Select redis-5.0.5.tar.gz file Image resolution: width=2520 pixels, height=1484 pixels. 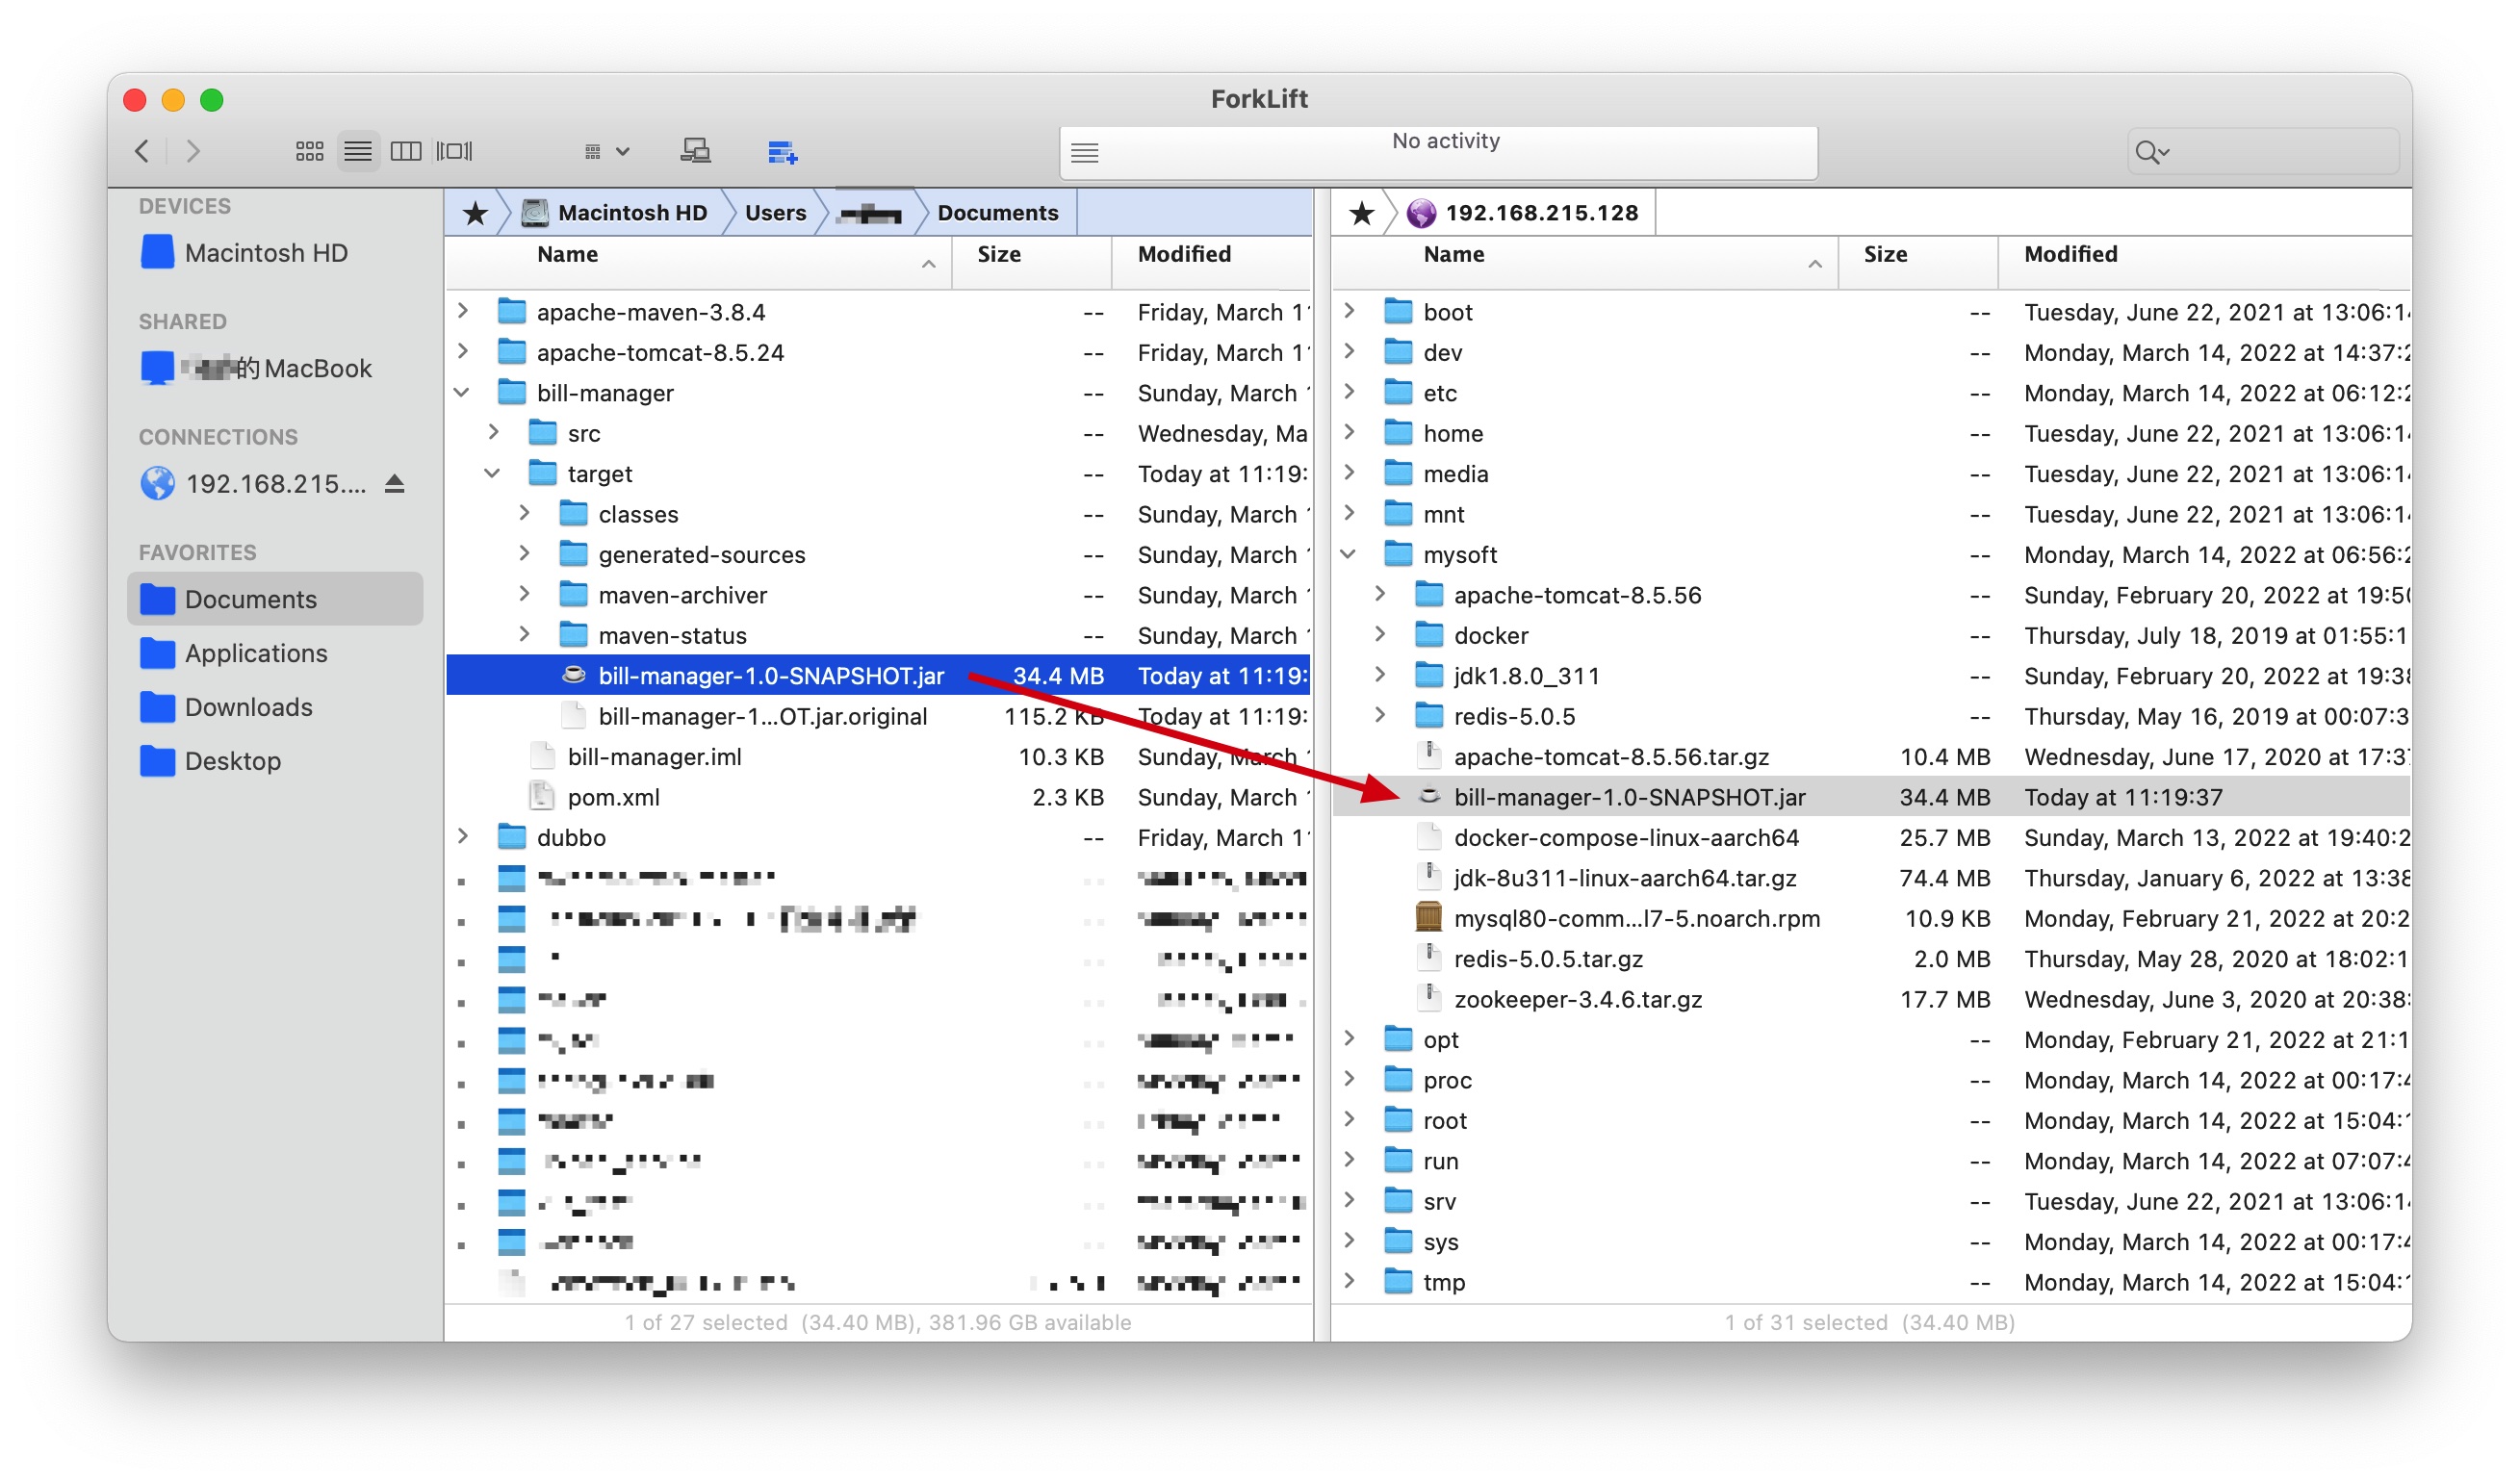1871,959
